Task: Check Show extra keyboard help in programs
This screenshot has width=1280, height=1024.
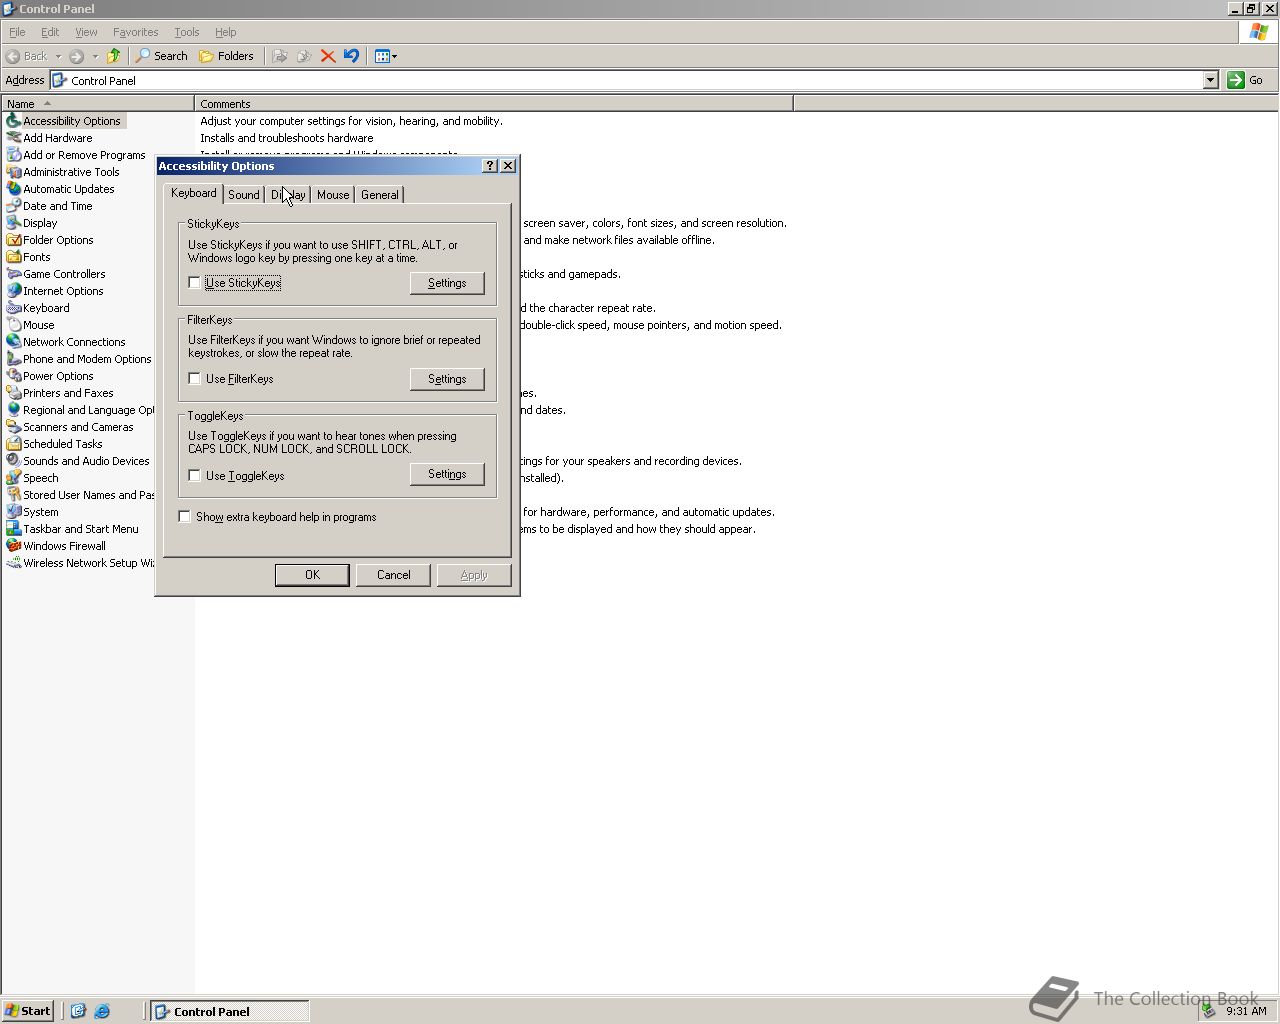Action: [x=184, y=517]
